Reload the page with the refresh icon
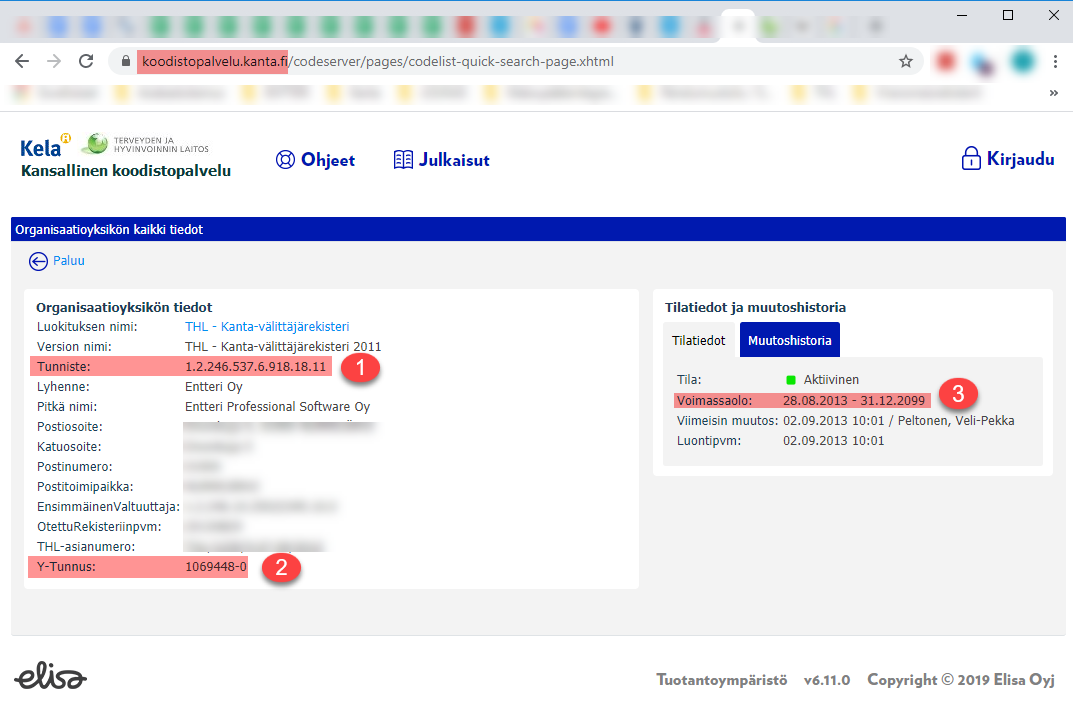1073x727 pixels. point(86,62)
